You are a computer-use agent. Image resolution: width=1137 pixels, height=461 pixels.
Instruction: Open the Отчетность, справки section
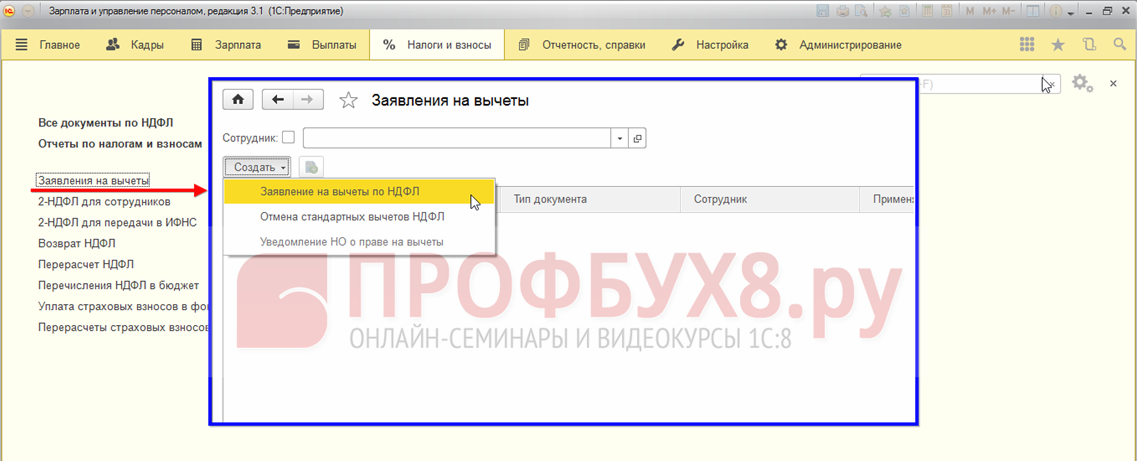(582, 45)
